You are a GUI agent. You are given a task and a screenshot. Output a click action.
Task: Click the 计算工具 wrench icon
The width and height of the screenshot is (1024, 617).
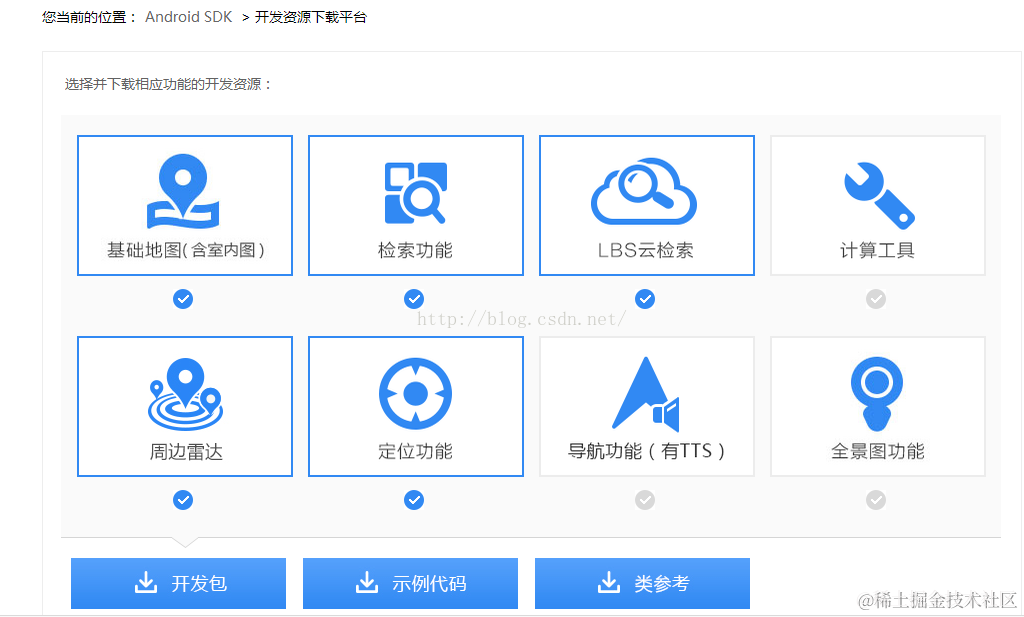click(879, 195)
